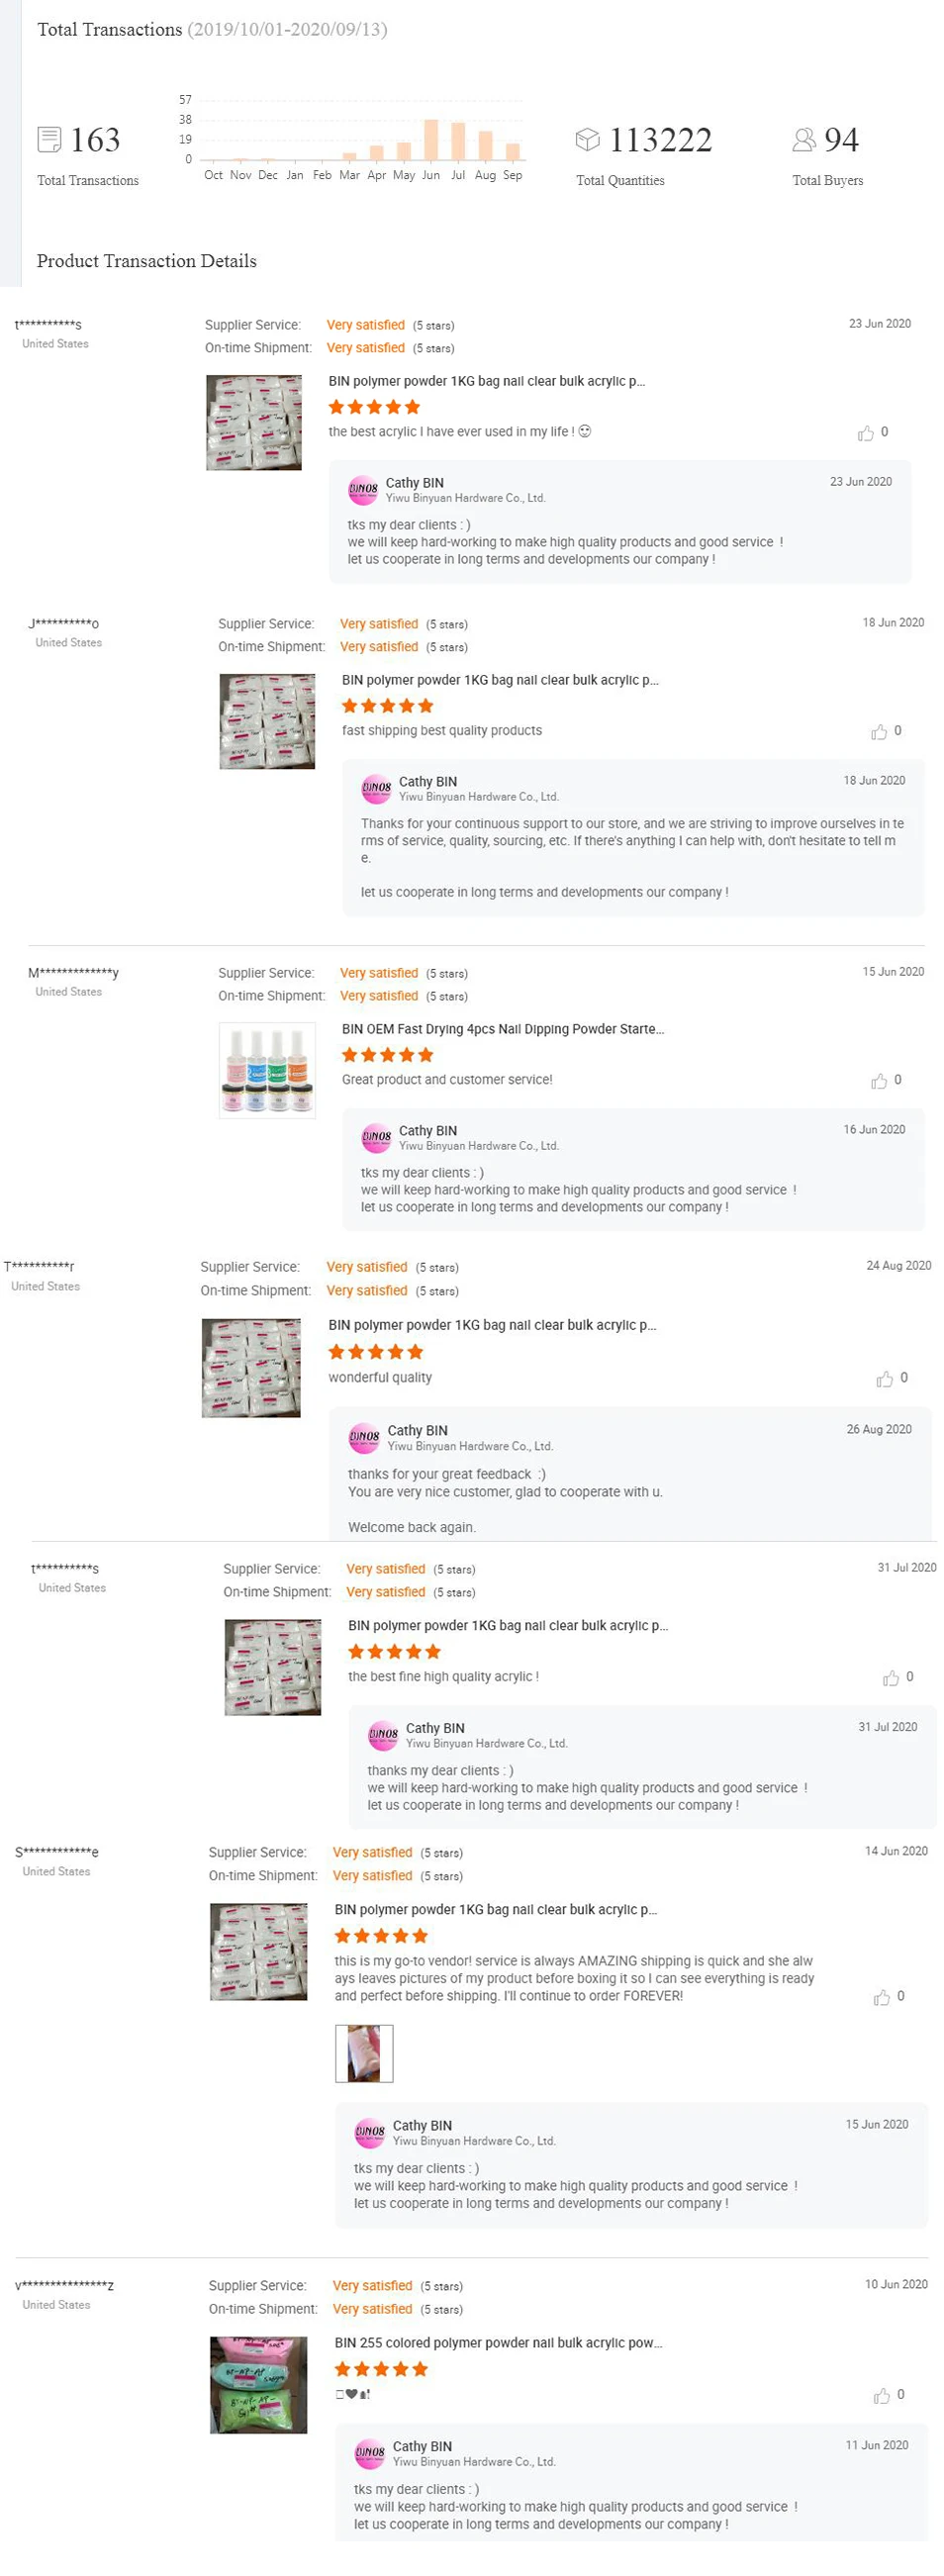
Task: Like "the best fine high quality acrylic" review
Action: pyautogui.click(x=890, y=1678)
